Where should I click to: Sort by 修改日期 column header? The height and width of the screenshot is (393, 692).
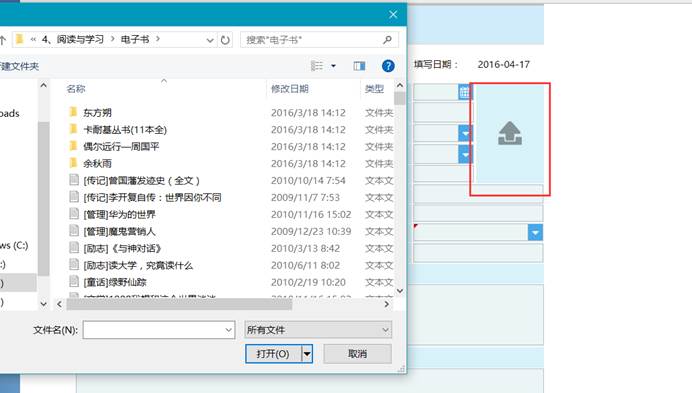pyautogui.click(x=290, y=89)
